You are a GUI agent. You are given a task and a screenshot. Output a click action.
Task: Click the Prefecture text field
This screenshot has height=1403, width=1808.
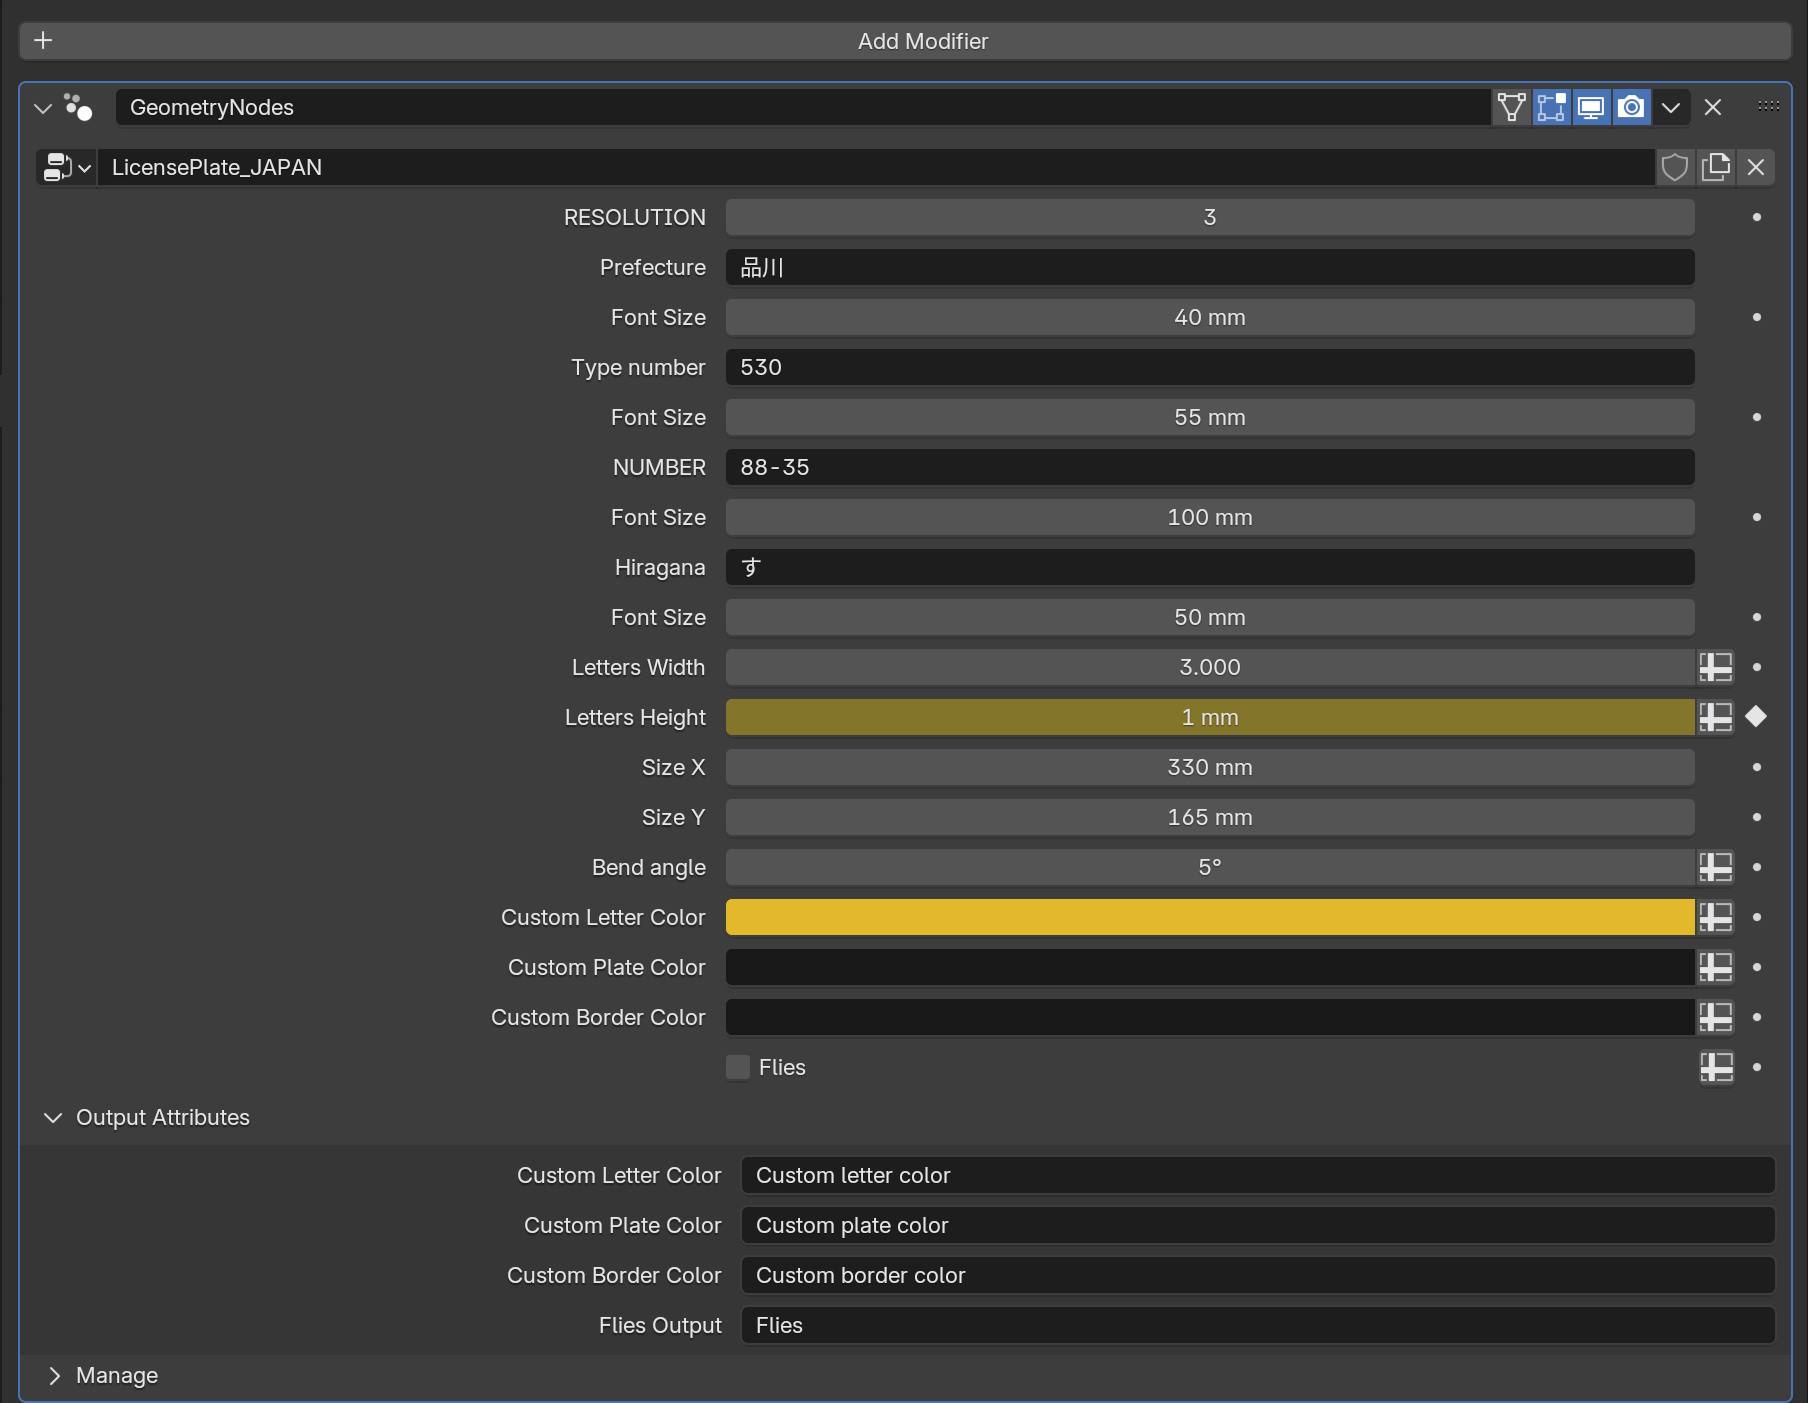1209,267
